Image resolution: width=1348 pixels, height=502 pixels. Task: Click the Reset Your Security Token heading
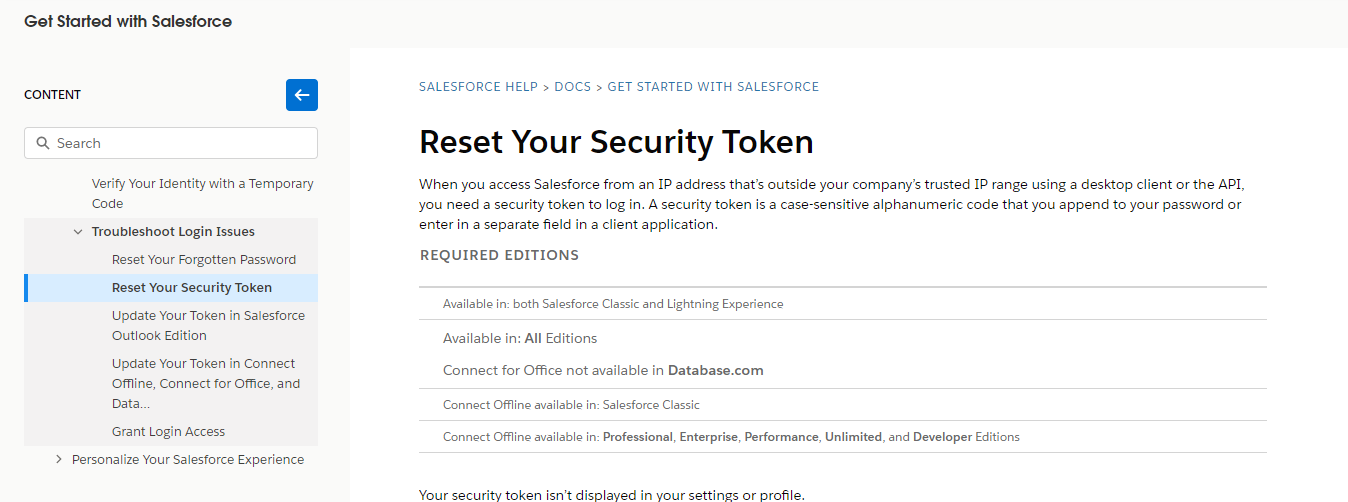616,142
